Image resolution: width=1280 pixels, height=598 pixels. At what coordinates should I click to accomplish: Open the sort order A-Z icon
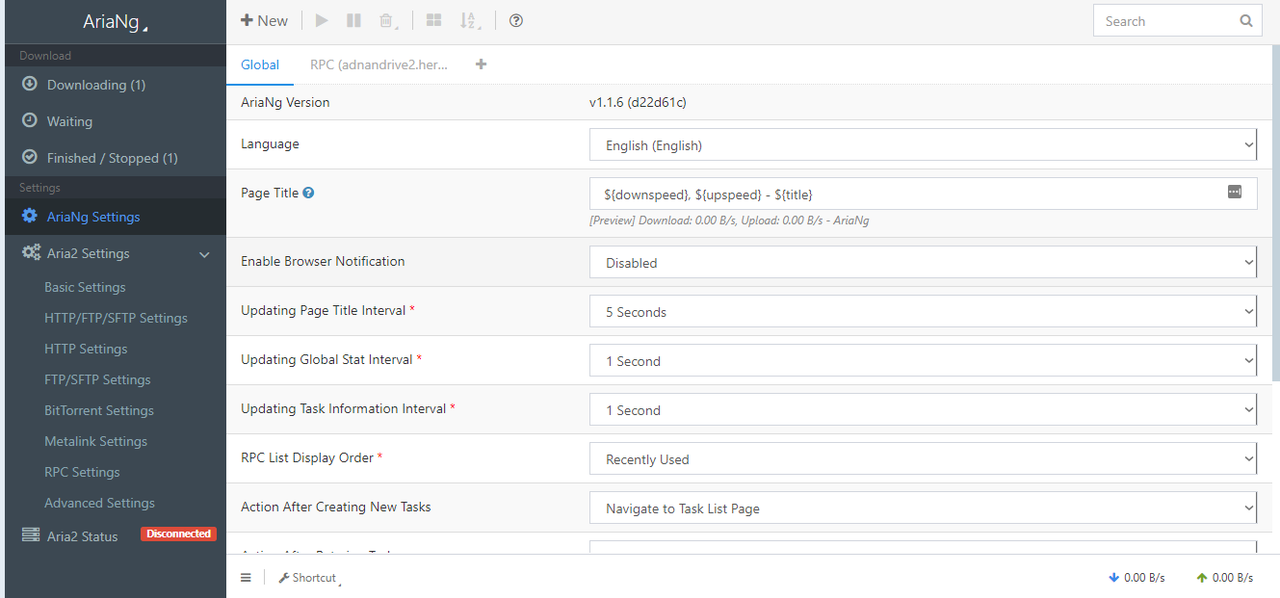(468, 21)
